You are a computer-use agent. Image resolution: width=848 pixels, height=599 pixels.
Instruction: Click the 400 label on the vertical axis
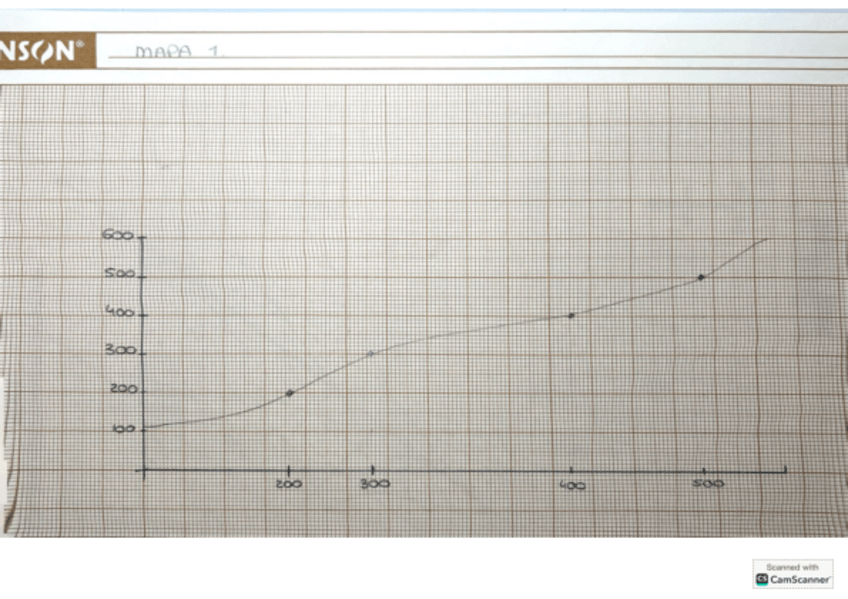120,313
